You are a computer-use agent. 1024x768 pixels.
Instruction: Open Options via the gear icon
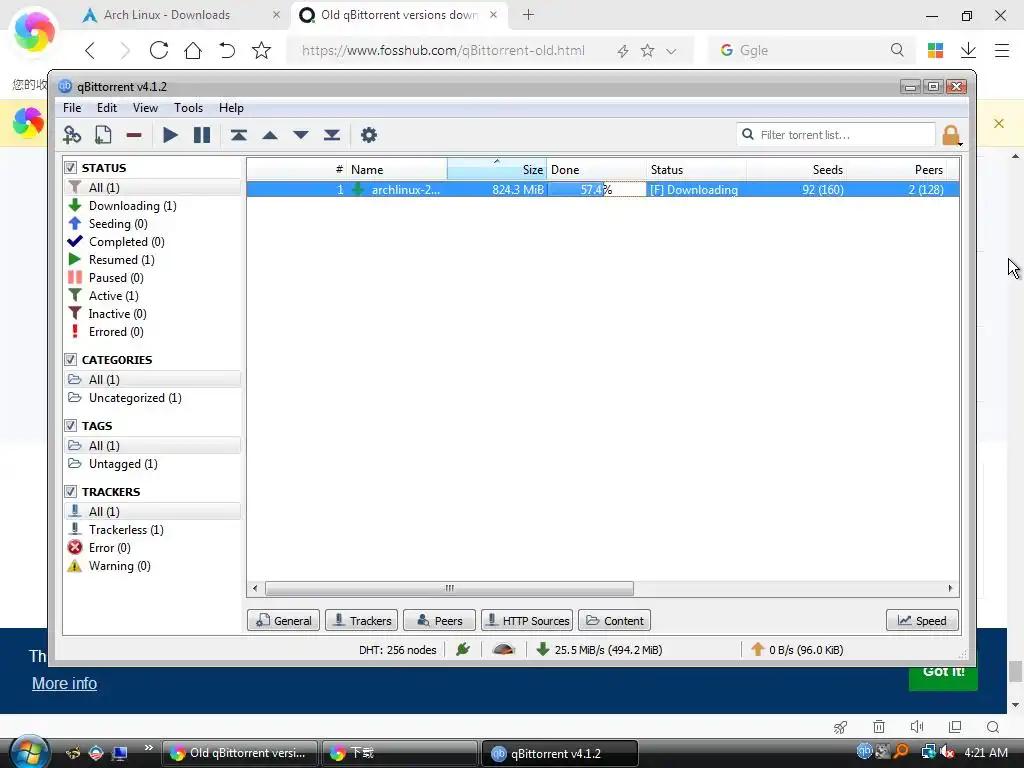pos(369,135)
